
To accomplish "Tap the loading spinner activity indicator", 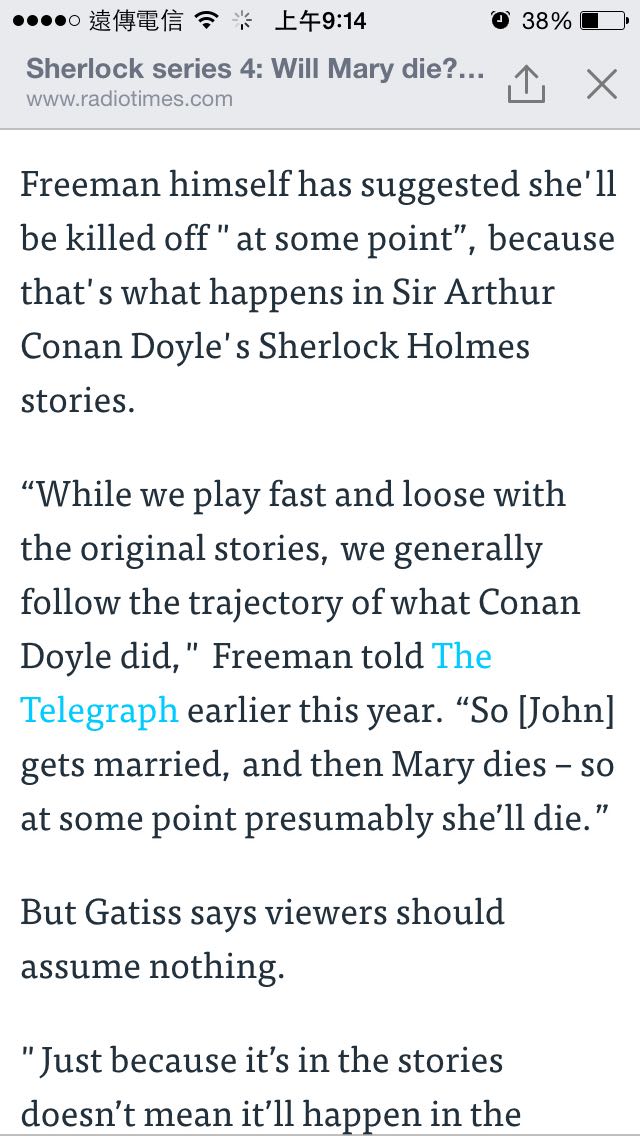I will click(240, 21).
